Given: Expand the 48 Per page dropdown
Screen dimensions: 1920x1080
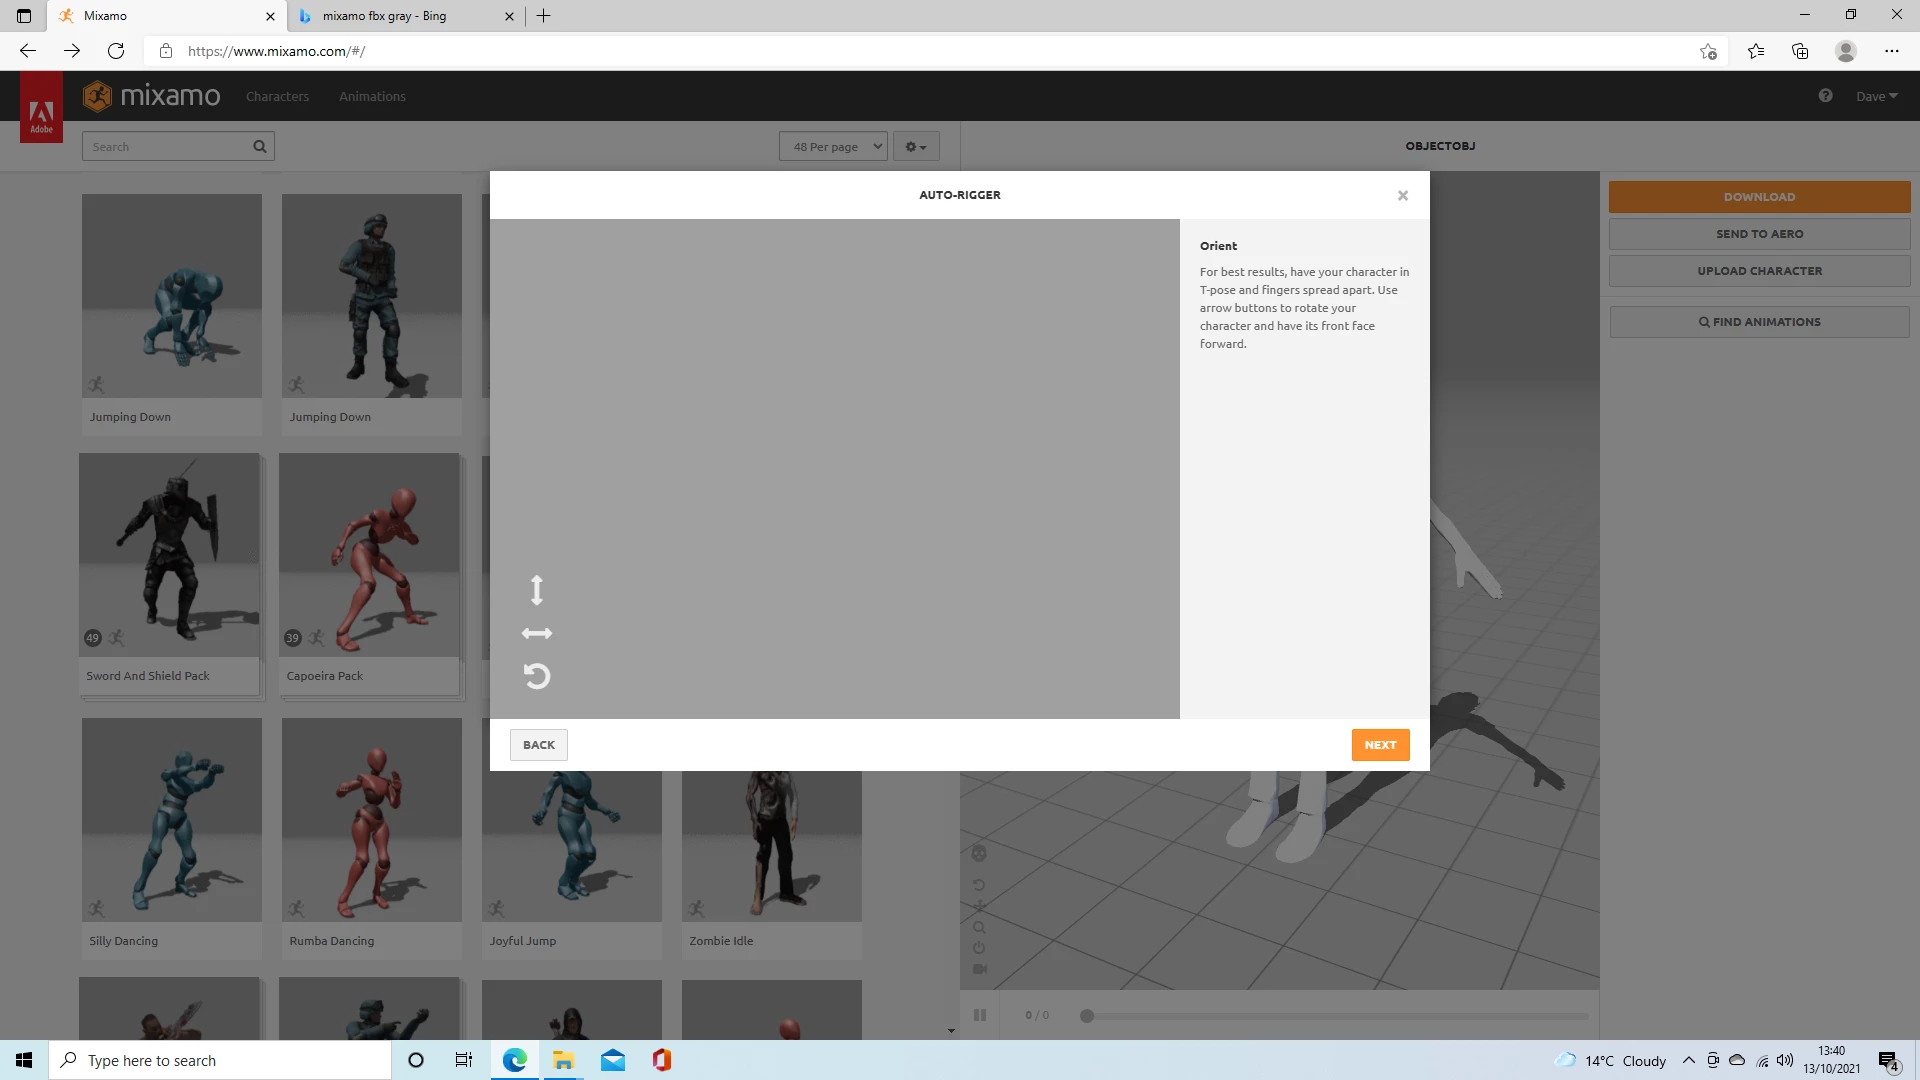Looking at the screenshot, I should pyautogui.click(x=833, y=147).
